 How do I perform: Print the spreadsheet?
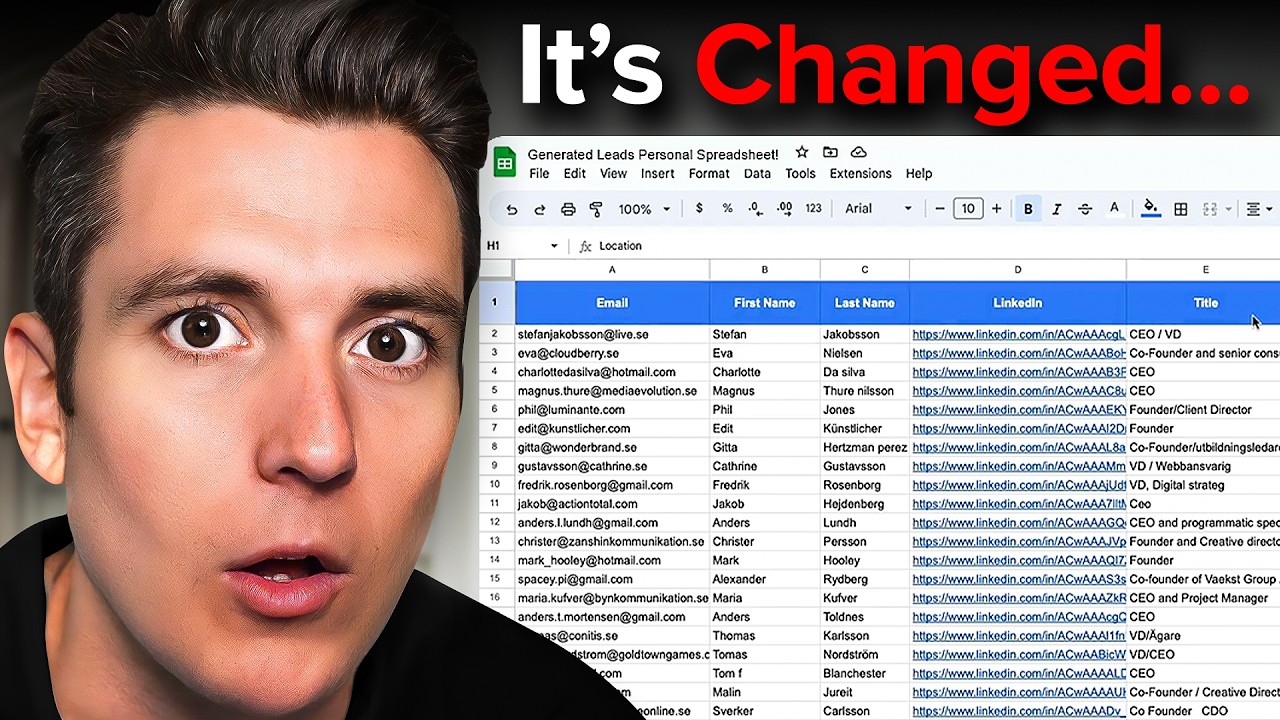[568, 209]
